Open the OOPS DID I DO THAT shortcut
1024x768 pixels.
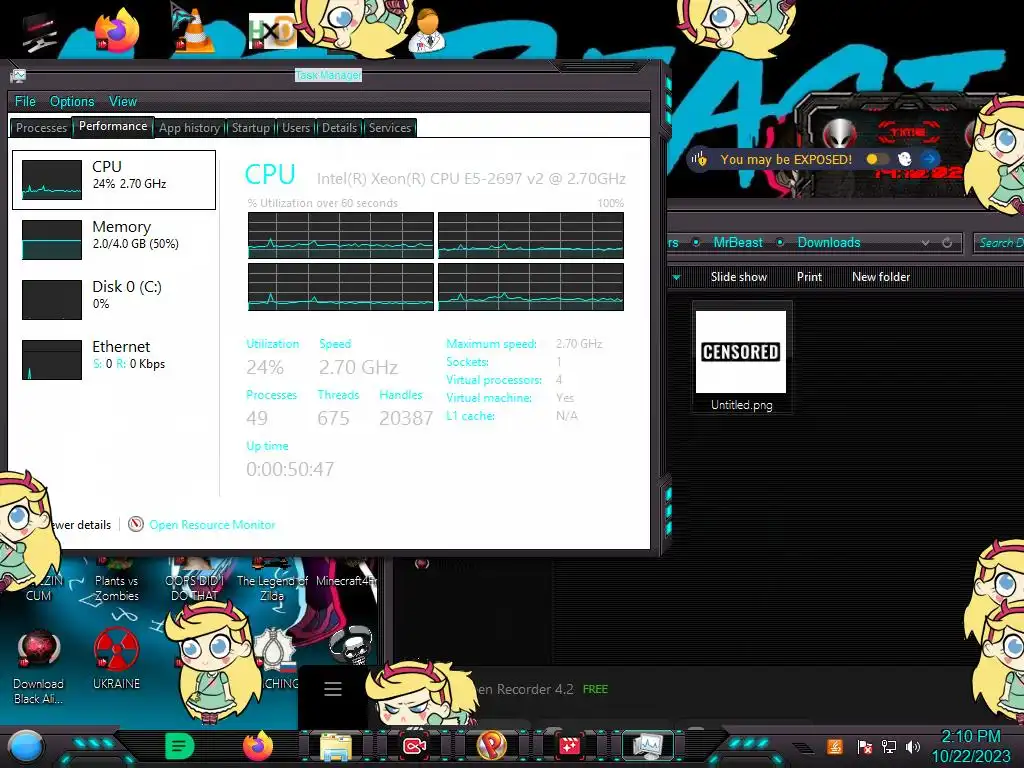(195, 580)
